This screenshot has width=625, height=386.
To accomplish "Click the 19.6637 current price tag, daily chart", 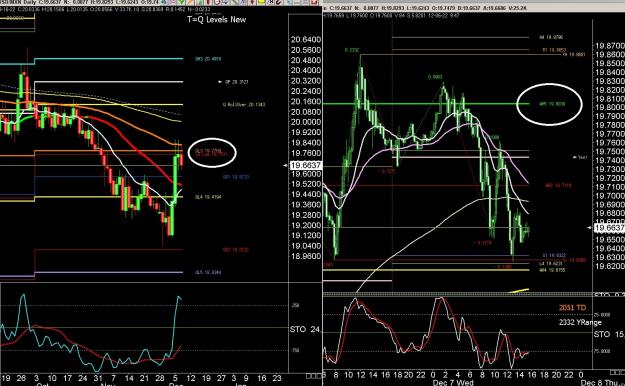I will tap(306, 165).
